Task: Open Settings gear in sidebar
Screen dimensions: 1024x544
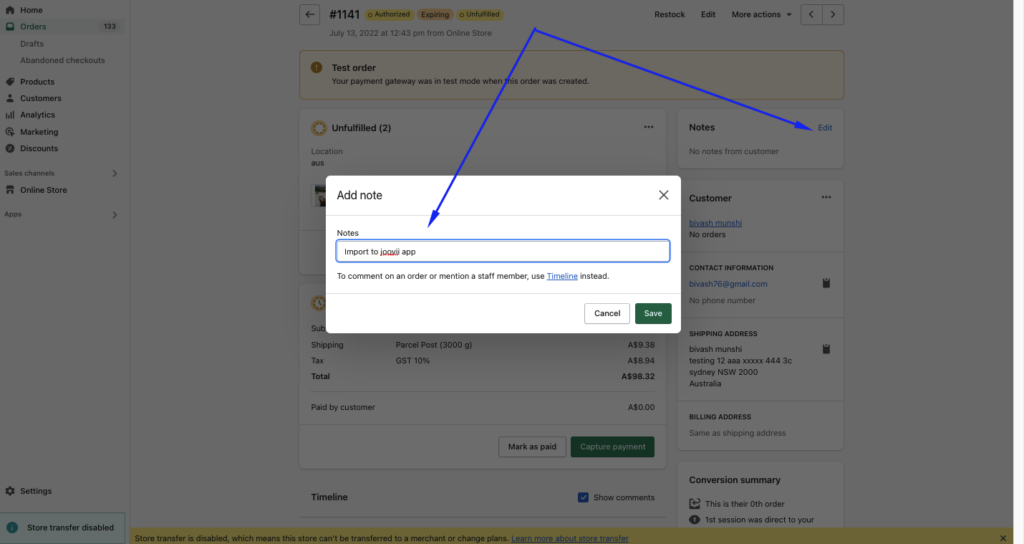Action: click(10, 491)
